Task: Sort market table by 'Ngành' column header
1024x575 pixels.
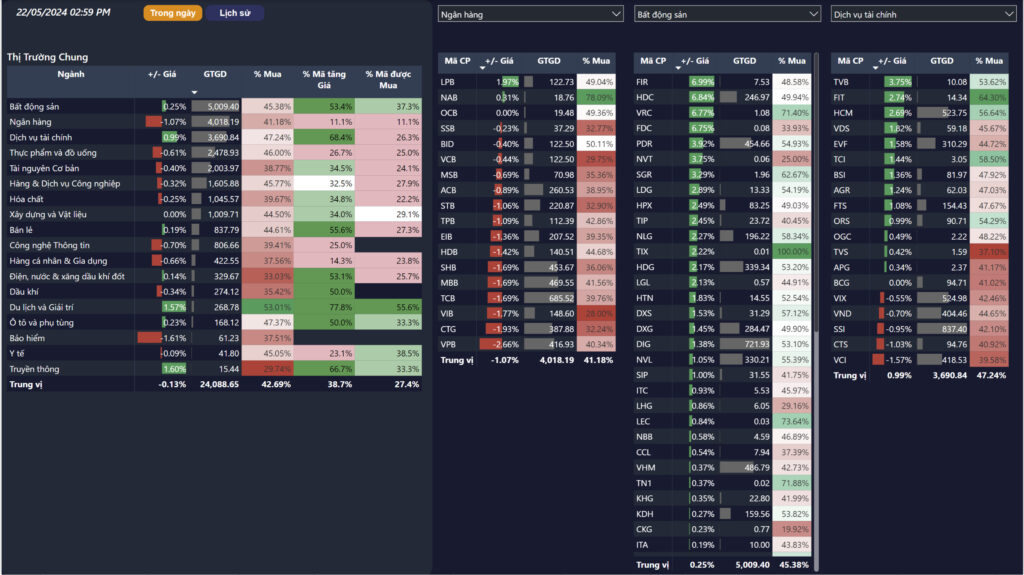Action: point(71,75)
